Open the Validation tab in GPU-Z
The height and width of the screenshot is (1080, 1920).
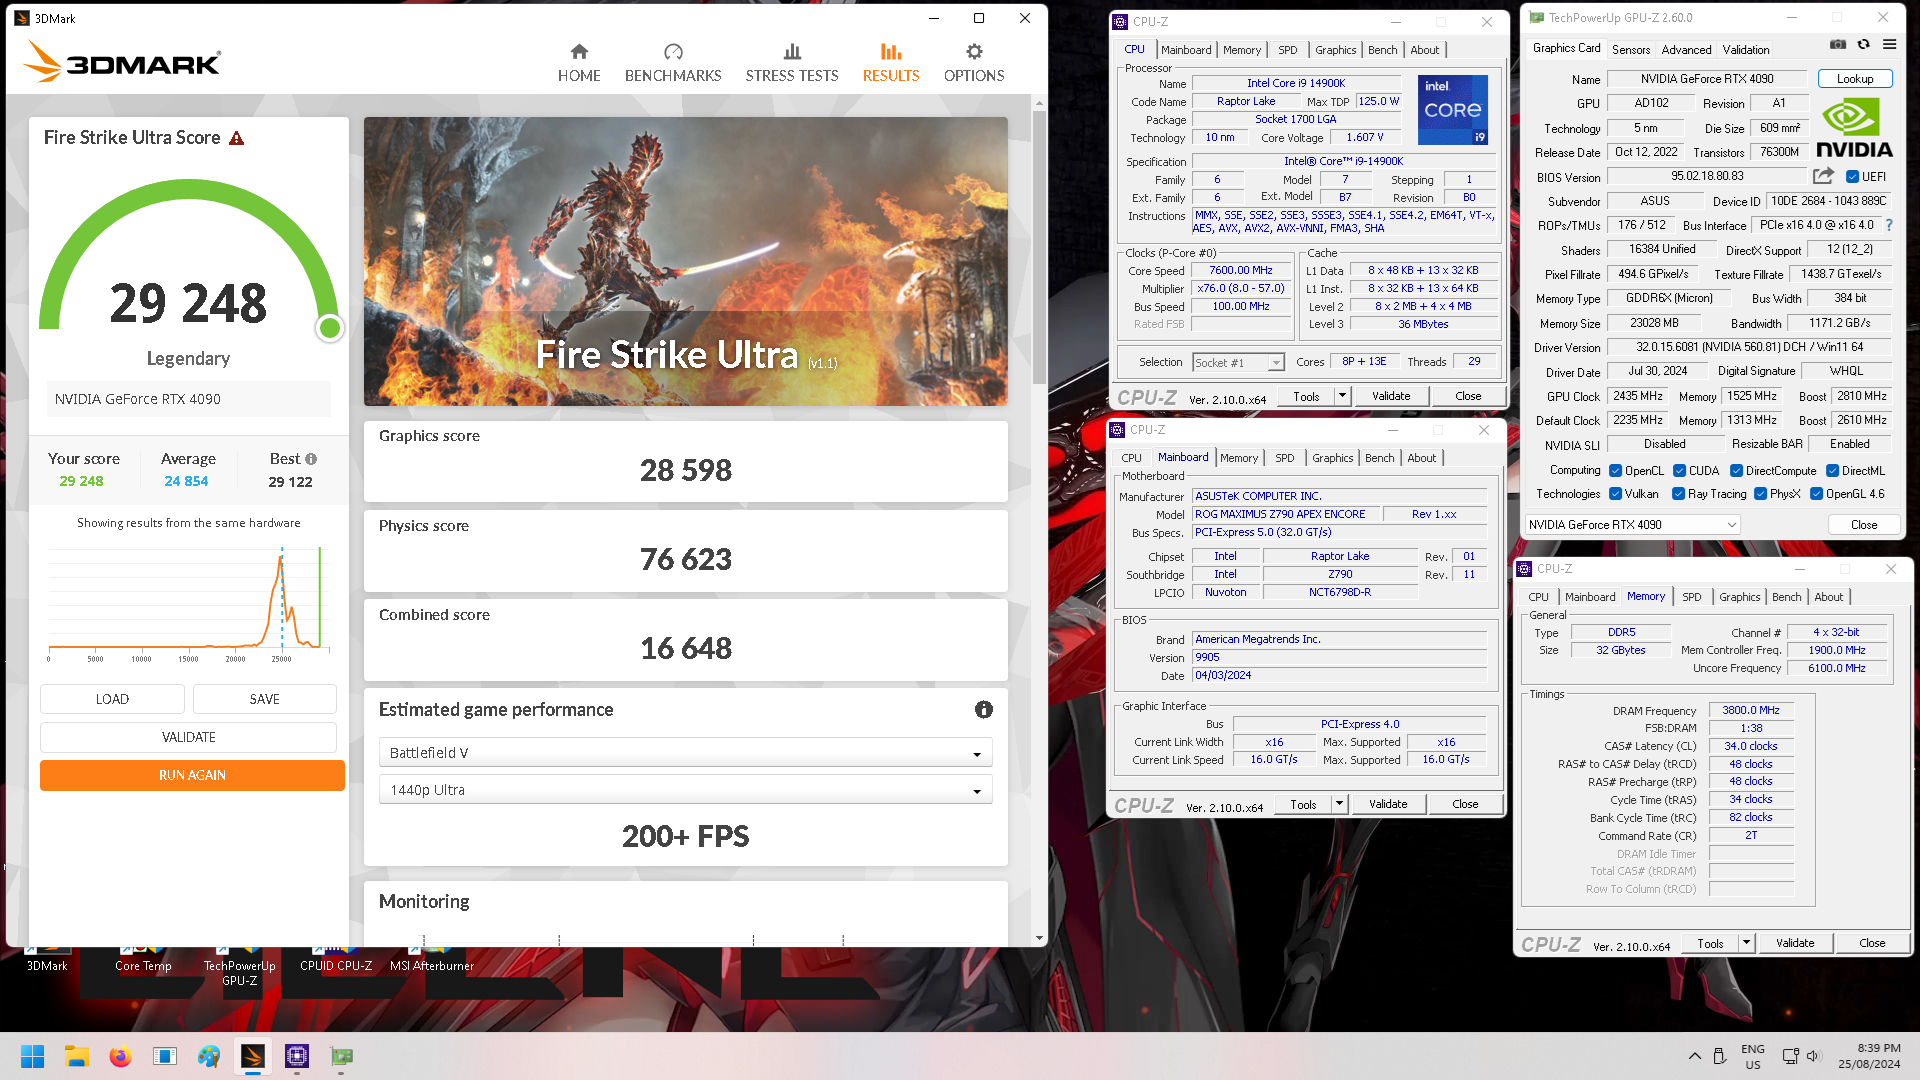[x=1745, y=49]
